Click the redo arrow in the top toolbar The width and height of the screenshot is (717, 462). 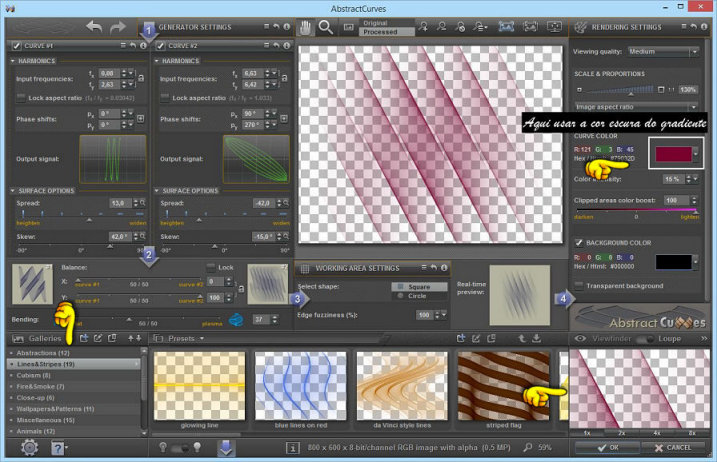(119, 27)
